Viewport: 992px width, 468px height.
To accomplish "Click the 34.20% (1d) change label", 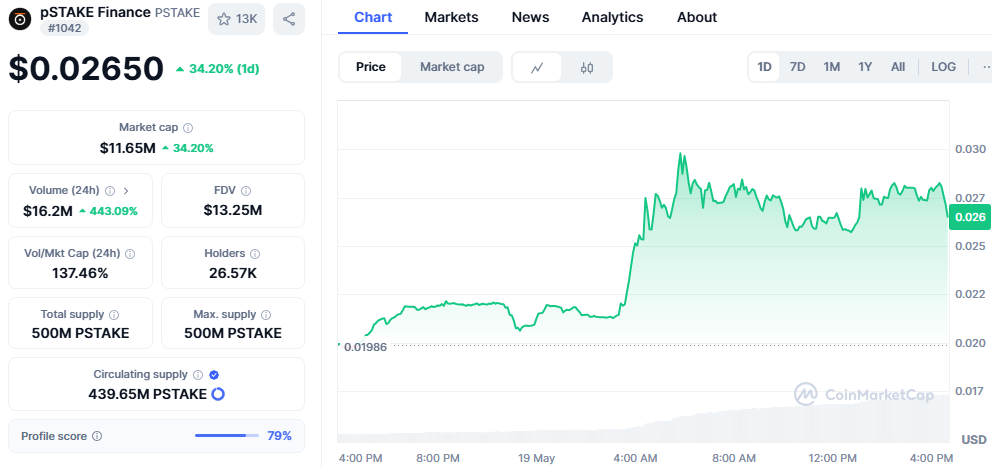I will pos(217,68).
